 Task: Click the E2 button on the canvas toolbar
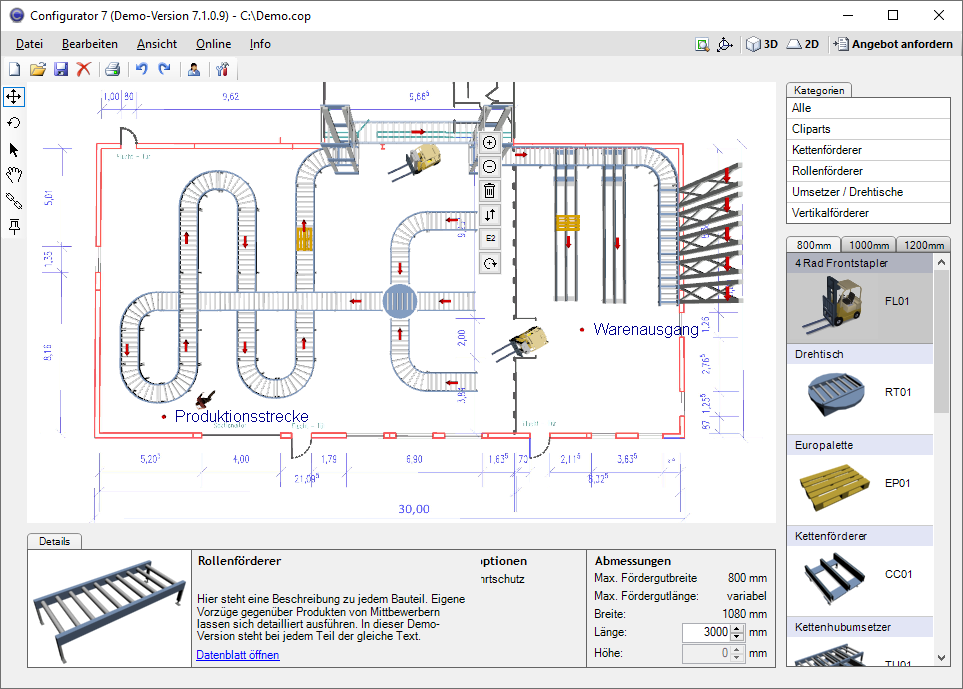[489, 238]
